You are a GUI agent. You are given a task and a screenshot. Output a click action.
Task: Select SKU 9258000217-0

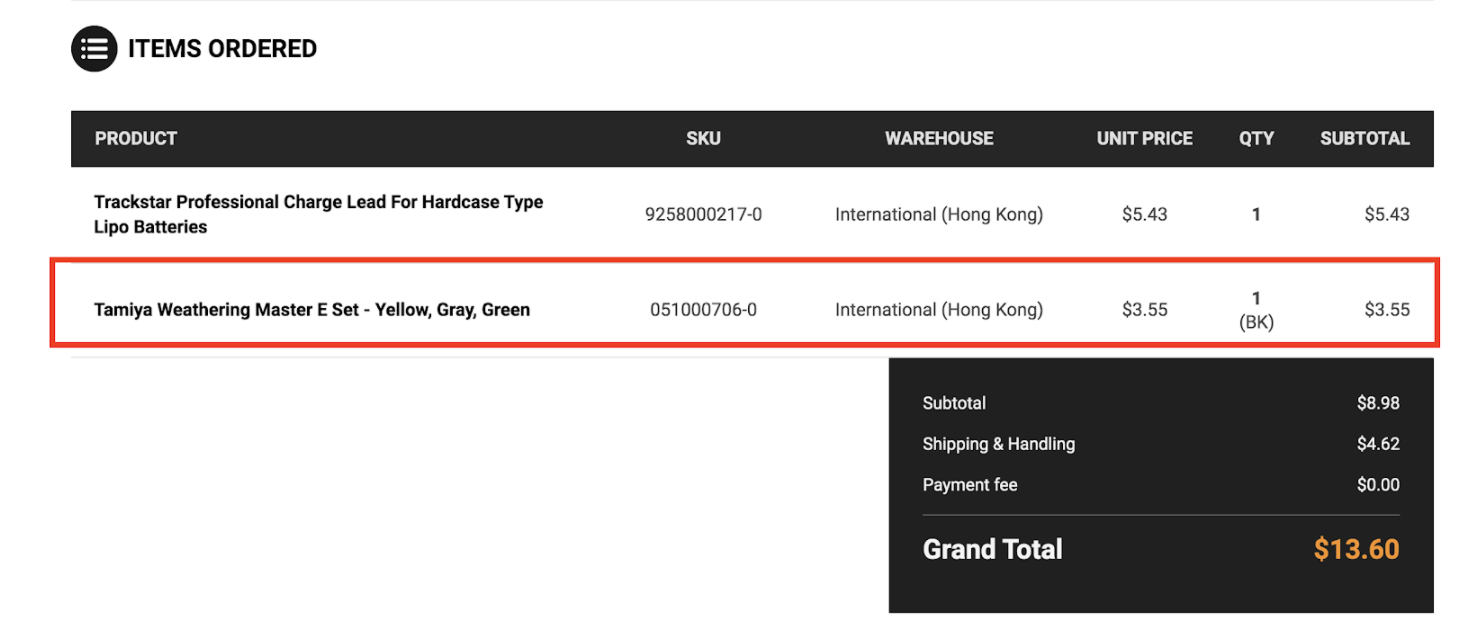[x=703, y=214]
